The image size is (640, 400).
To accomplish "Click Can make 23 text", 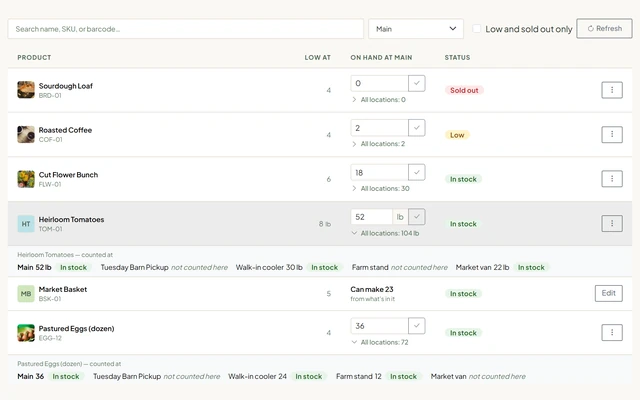I will [372, 289].
